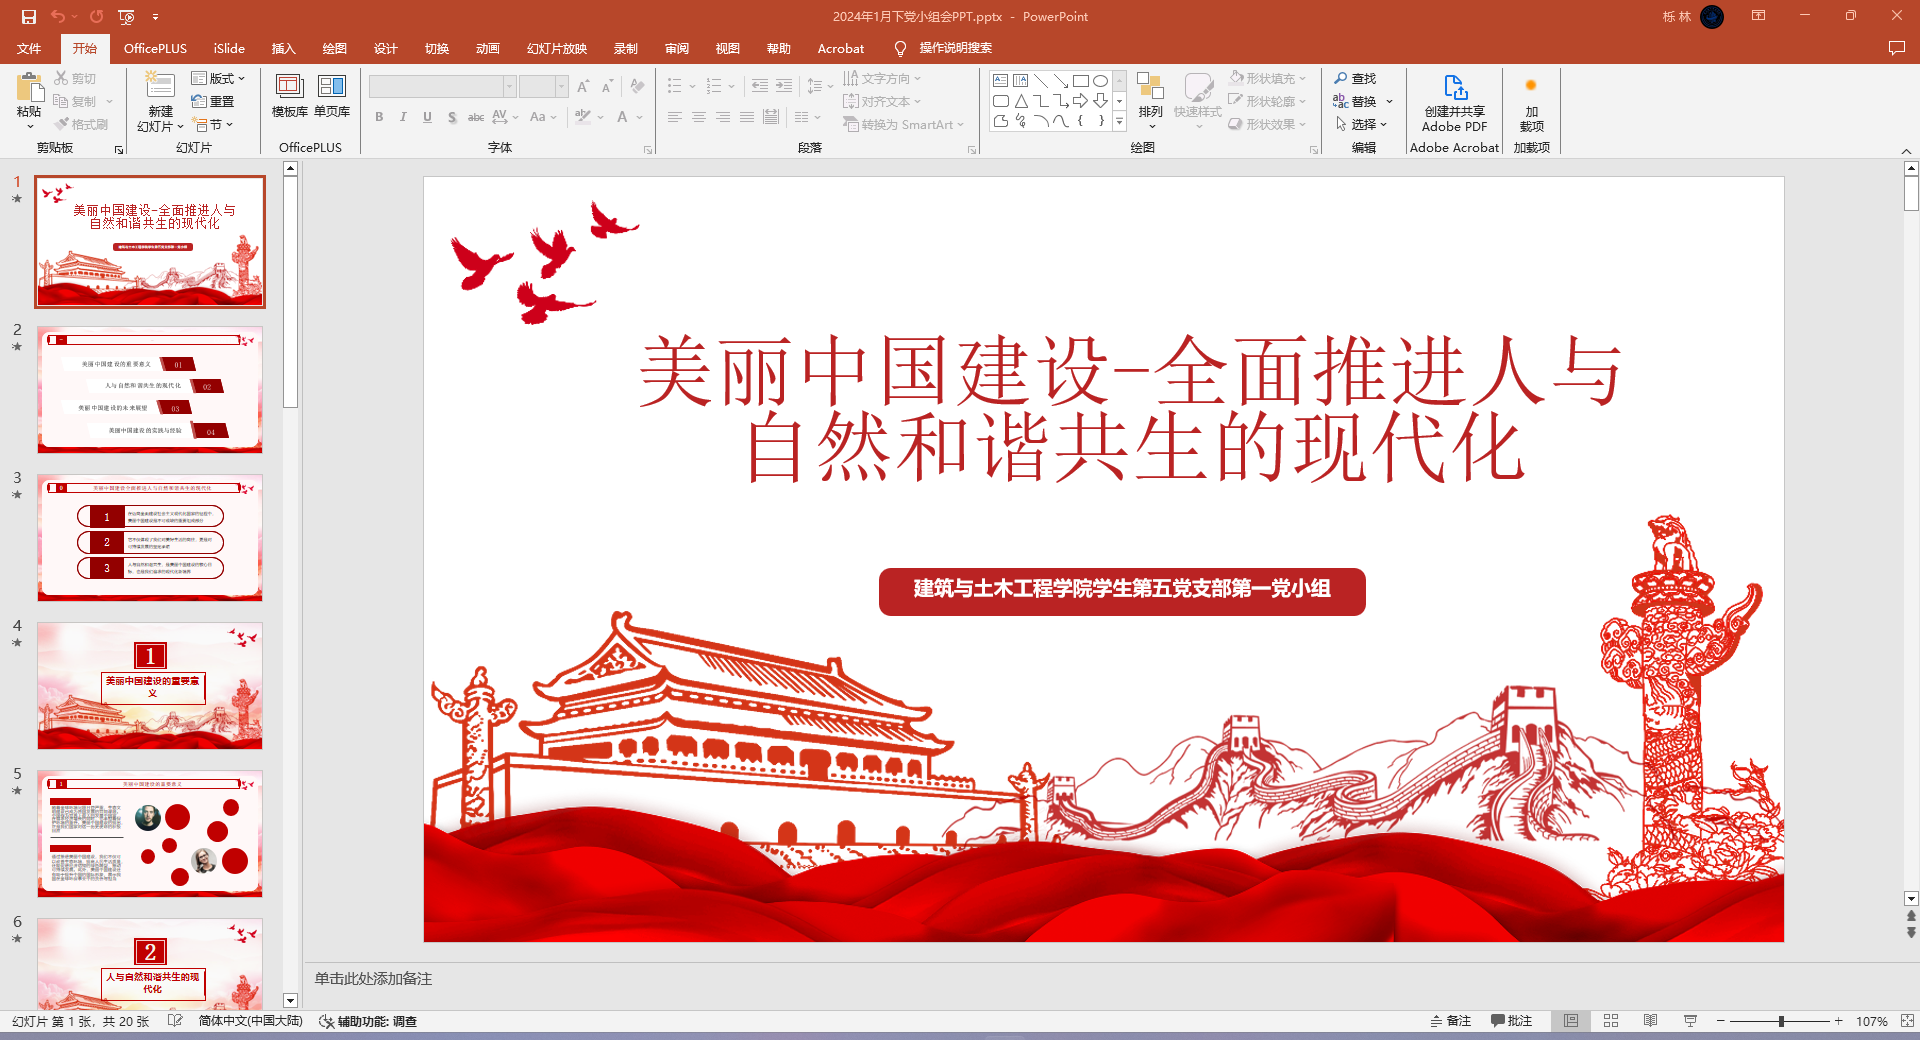Toggle the Notes pane in status bar
Viewport: 1920px width, 1040px height.
1451,1021
